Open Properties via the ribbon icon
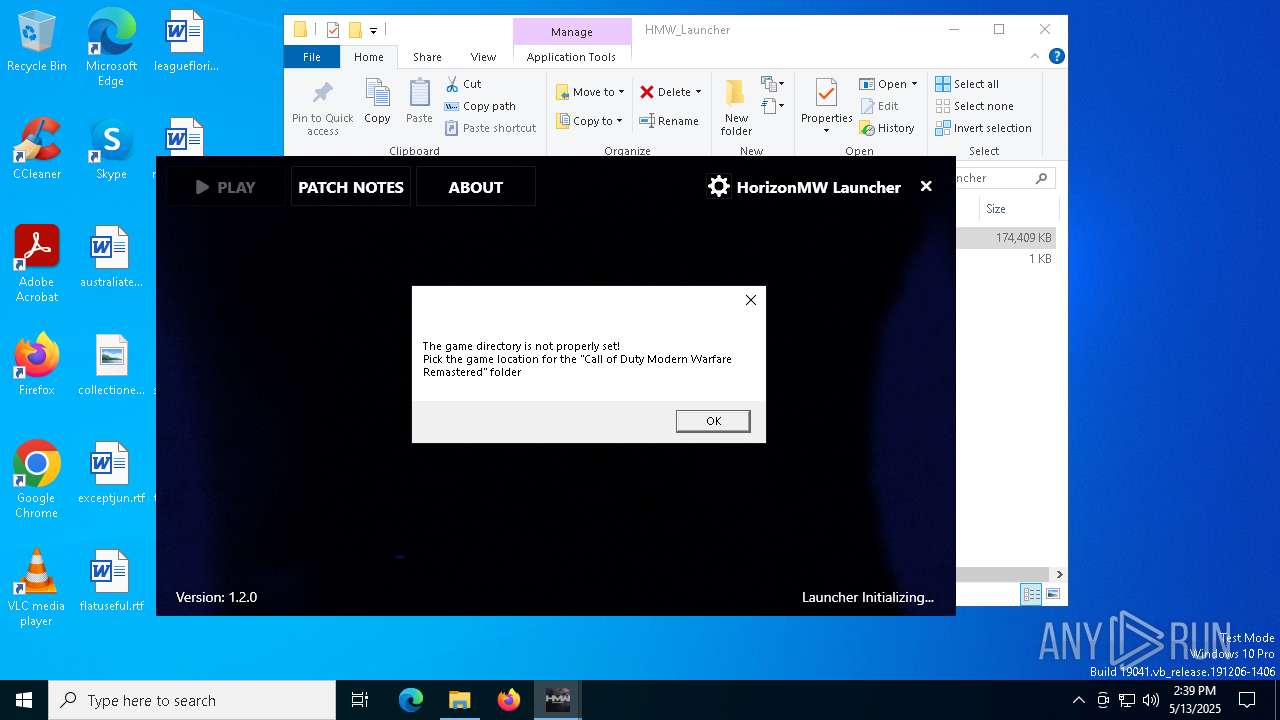1280x720 pixels. 826,93
